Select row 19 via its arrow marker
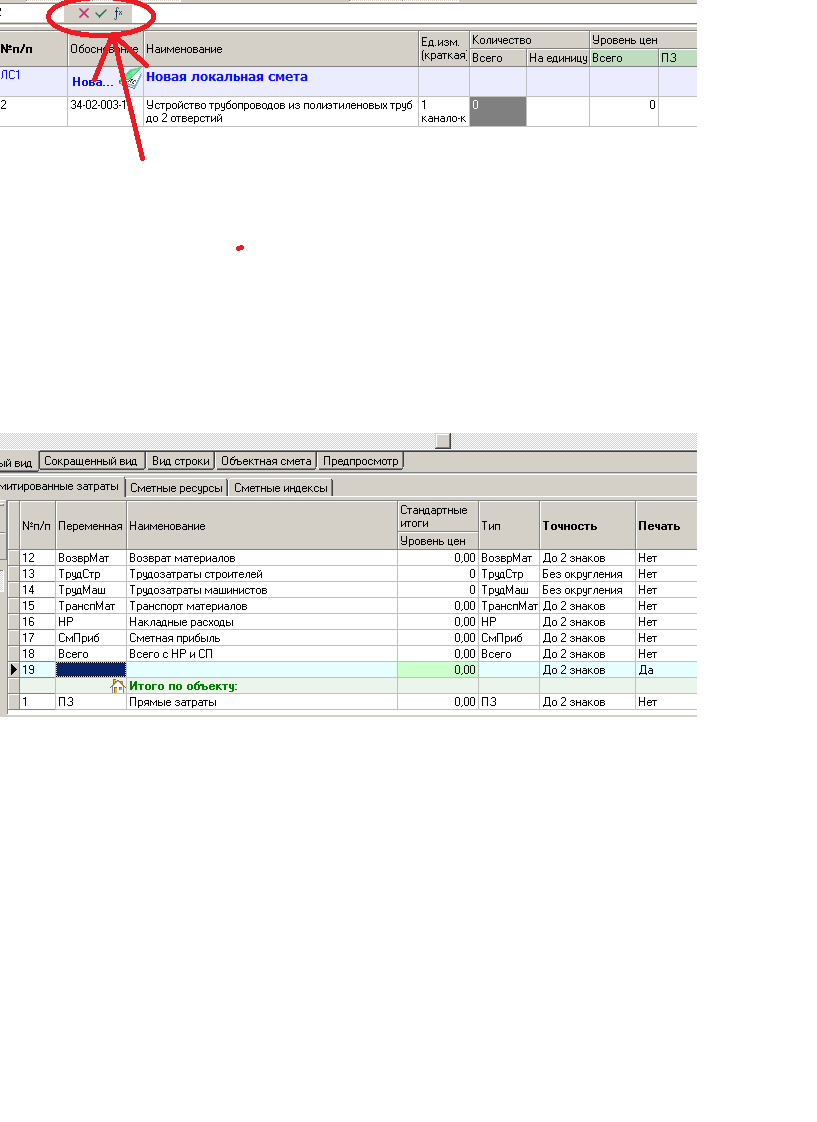The height and width of the screenshot is (1122, 817). point(13,670)
